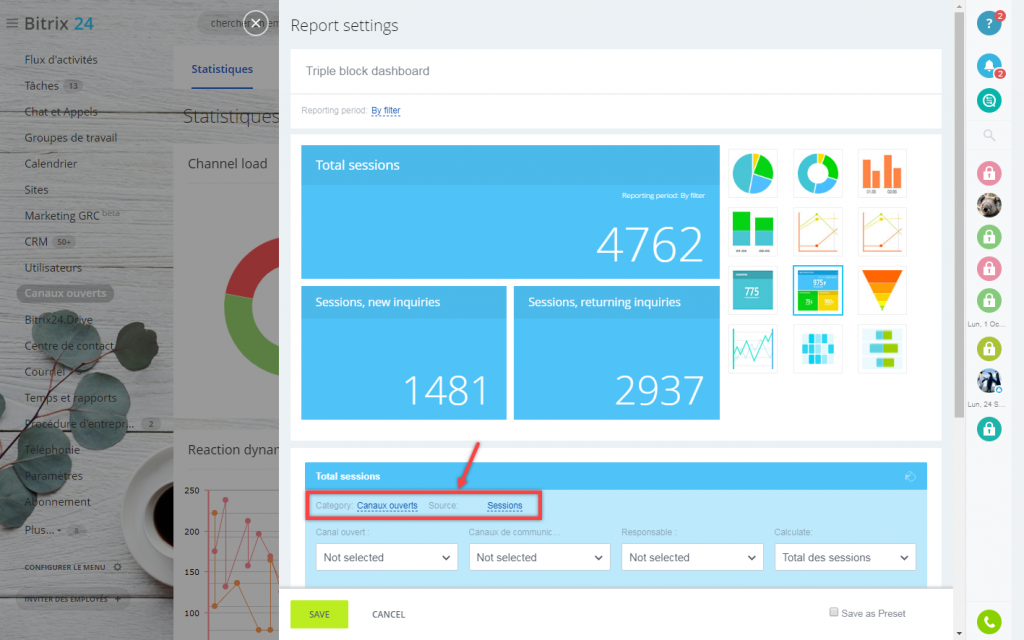This screenshot has width=1024, height=640.
Task: Click the reset icon in Total sessions header
Action: coord(910,477)
